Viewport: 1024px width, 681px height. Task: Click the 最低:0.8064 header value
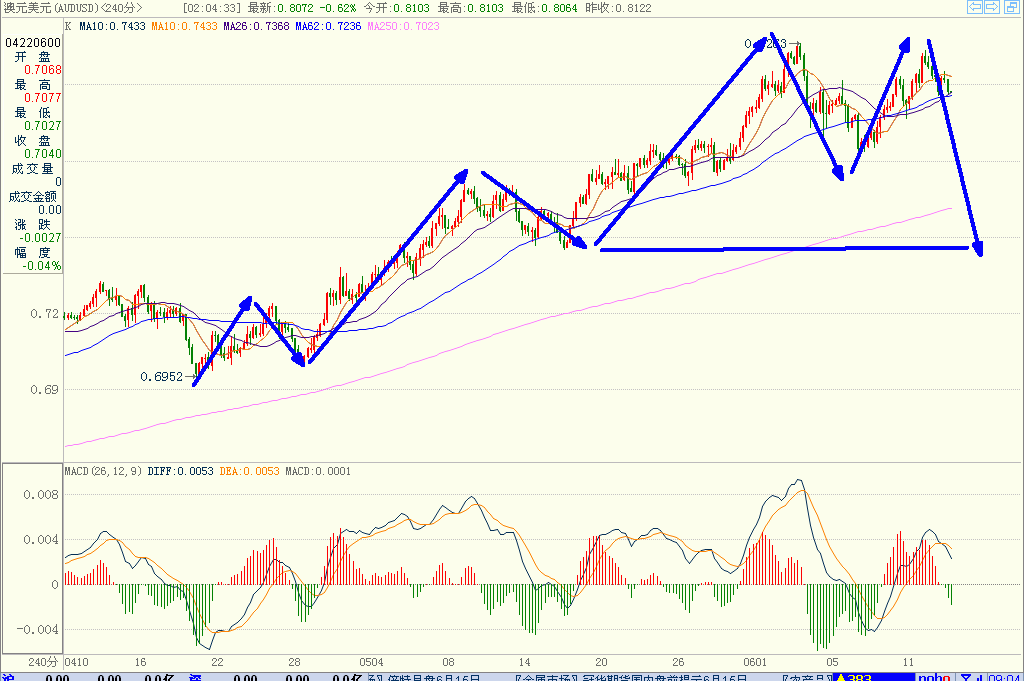(x=544, y=8)
